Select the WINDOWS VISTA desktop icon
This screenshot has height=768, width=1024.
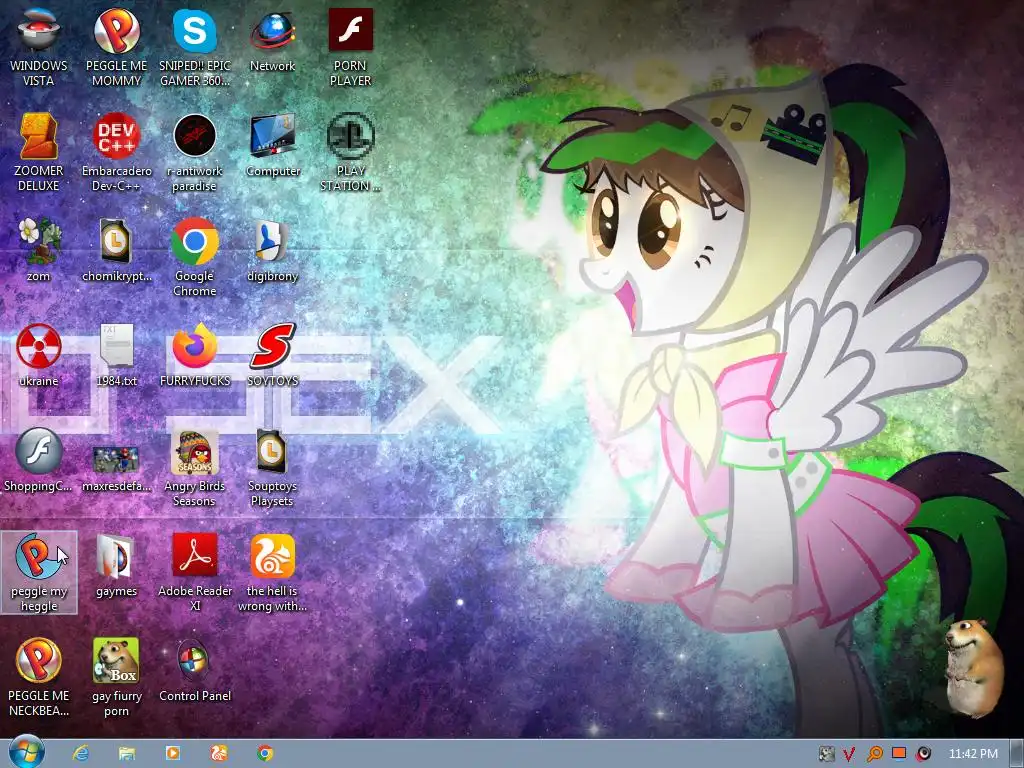(39, 47)
